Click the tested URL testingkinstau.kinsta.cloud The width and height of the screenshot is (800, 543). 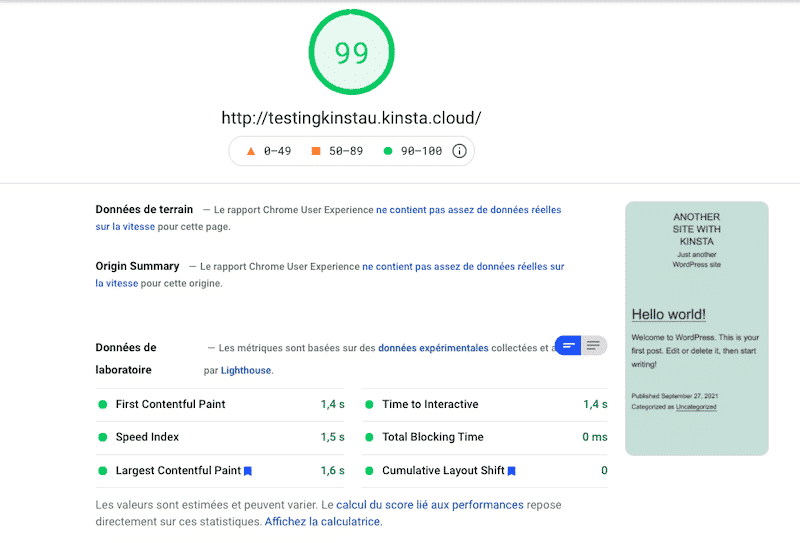[351, 118]
